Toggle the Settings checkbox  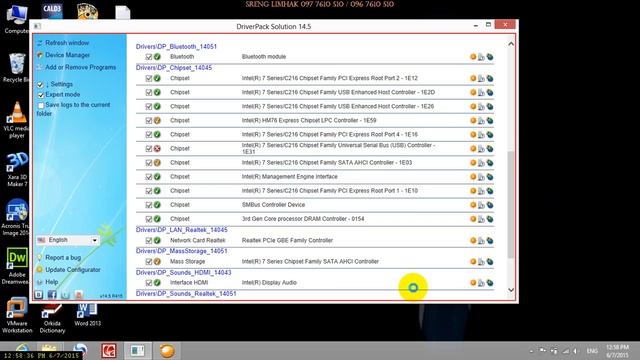[x=40, y=84]
